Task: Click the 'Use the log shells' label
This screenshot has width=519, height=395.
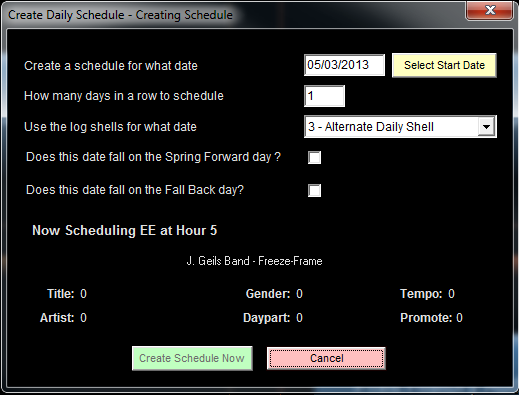Action: point(110,127)
